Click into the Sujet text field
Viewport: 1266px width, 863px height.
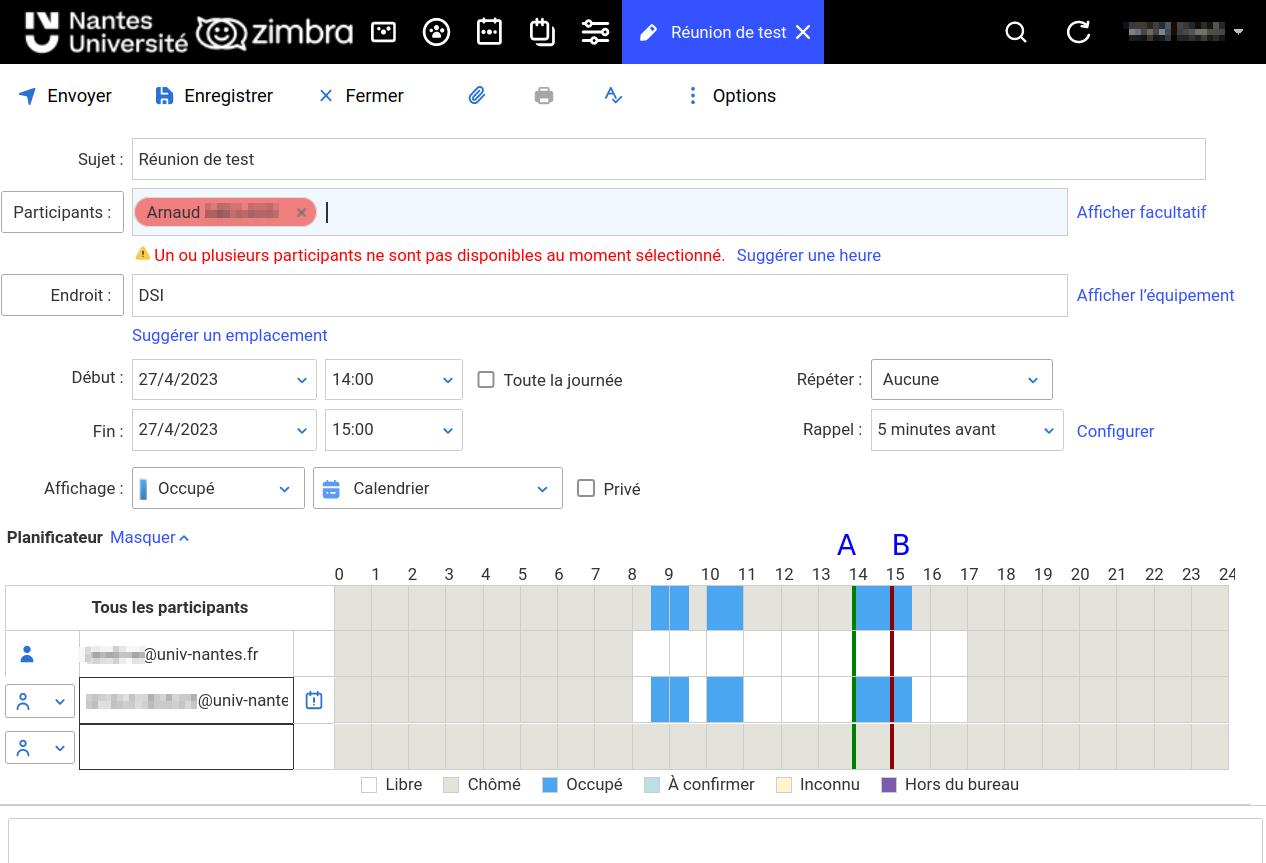pos(668,159)
